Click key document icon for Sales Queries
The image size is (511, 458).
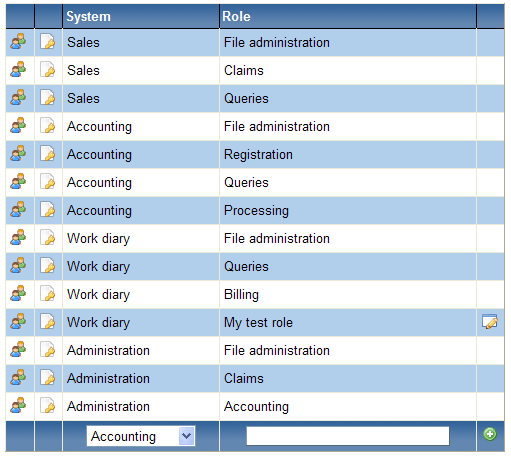pos(48,98)
